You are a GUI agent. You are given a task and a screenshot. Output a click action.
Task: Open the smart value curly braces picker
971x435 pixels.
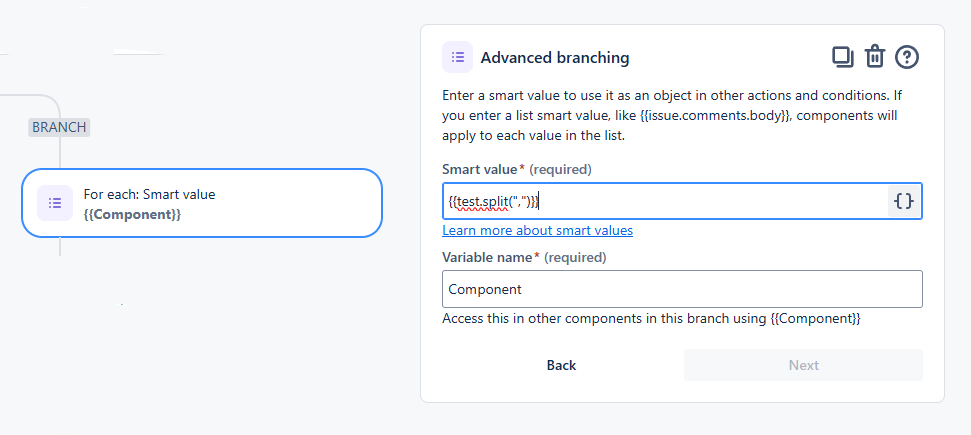click(x=903, y=201)
